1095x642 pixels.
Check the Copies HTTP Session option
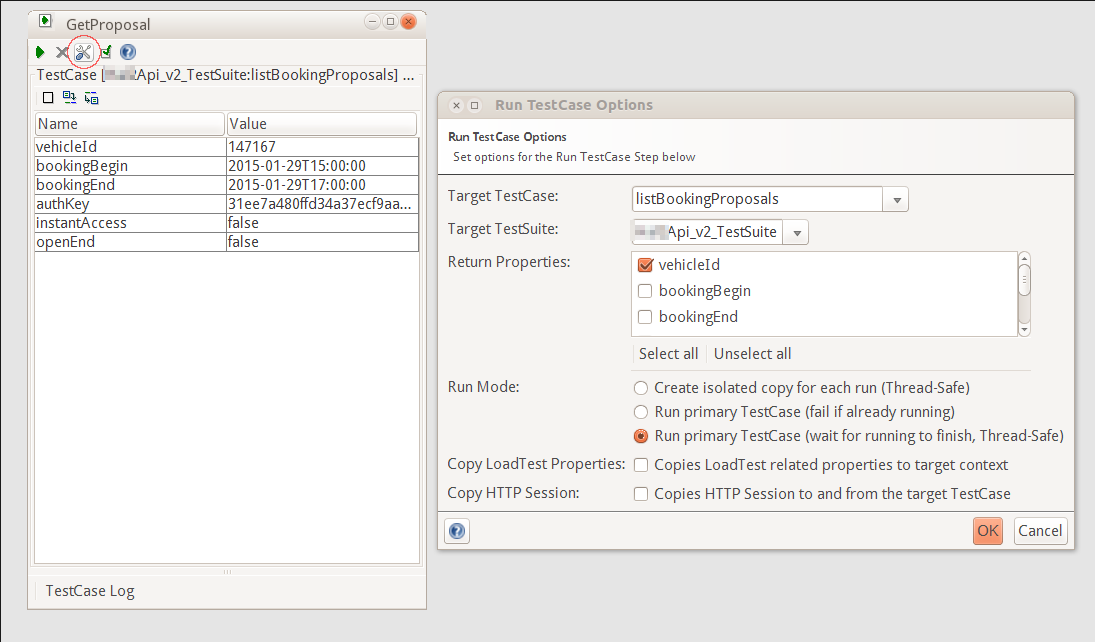click(x=641, y=494)
